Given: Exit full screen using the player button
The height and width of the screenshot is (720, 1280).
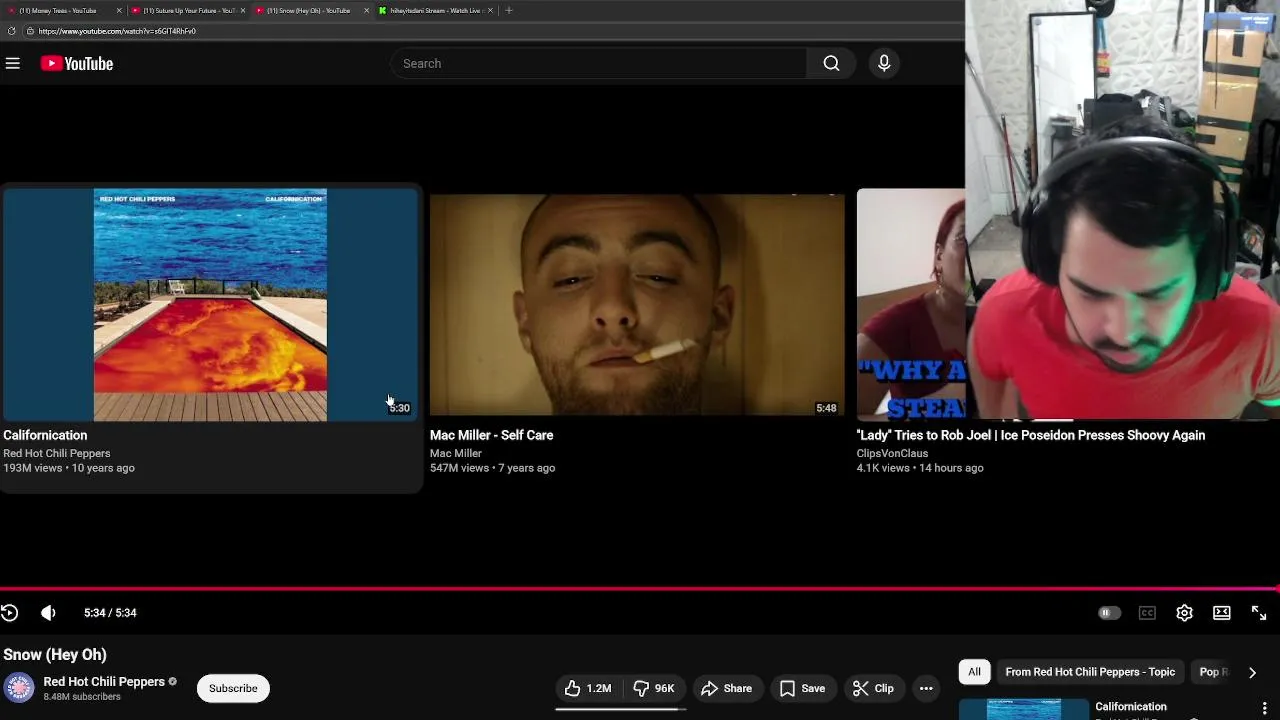Looking at the screenshot, I should point(1259,613).
